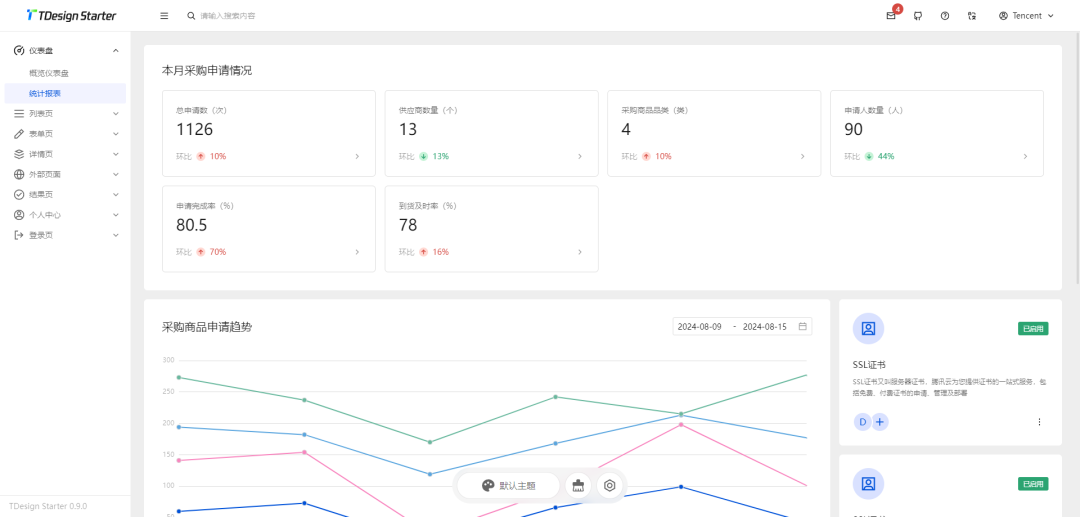Click the three-dot menu on SSL证书 card
This screenshot has height=517, width=1080.
1039,422
